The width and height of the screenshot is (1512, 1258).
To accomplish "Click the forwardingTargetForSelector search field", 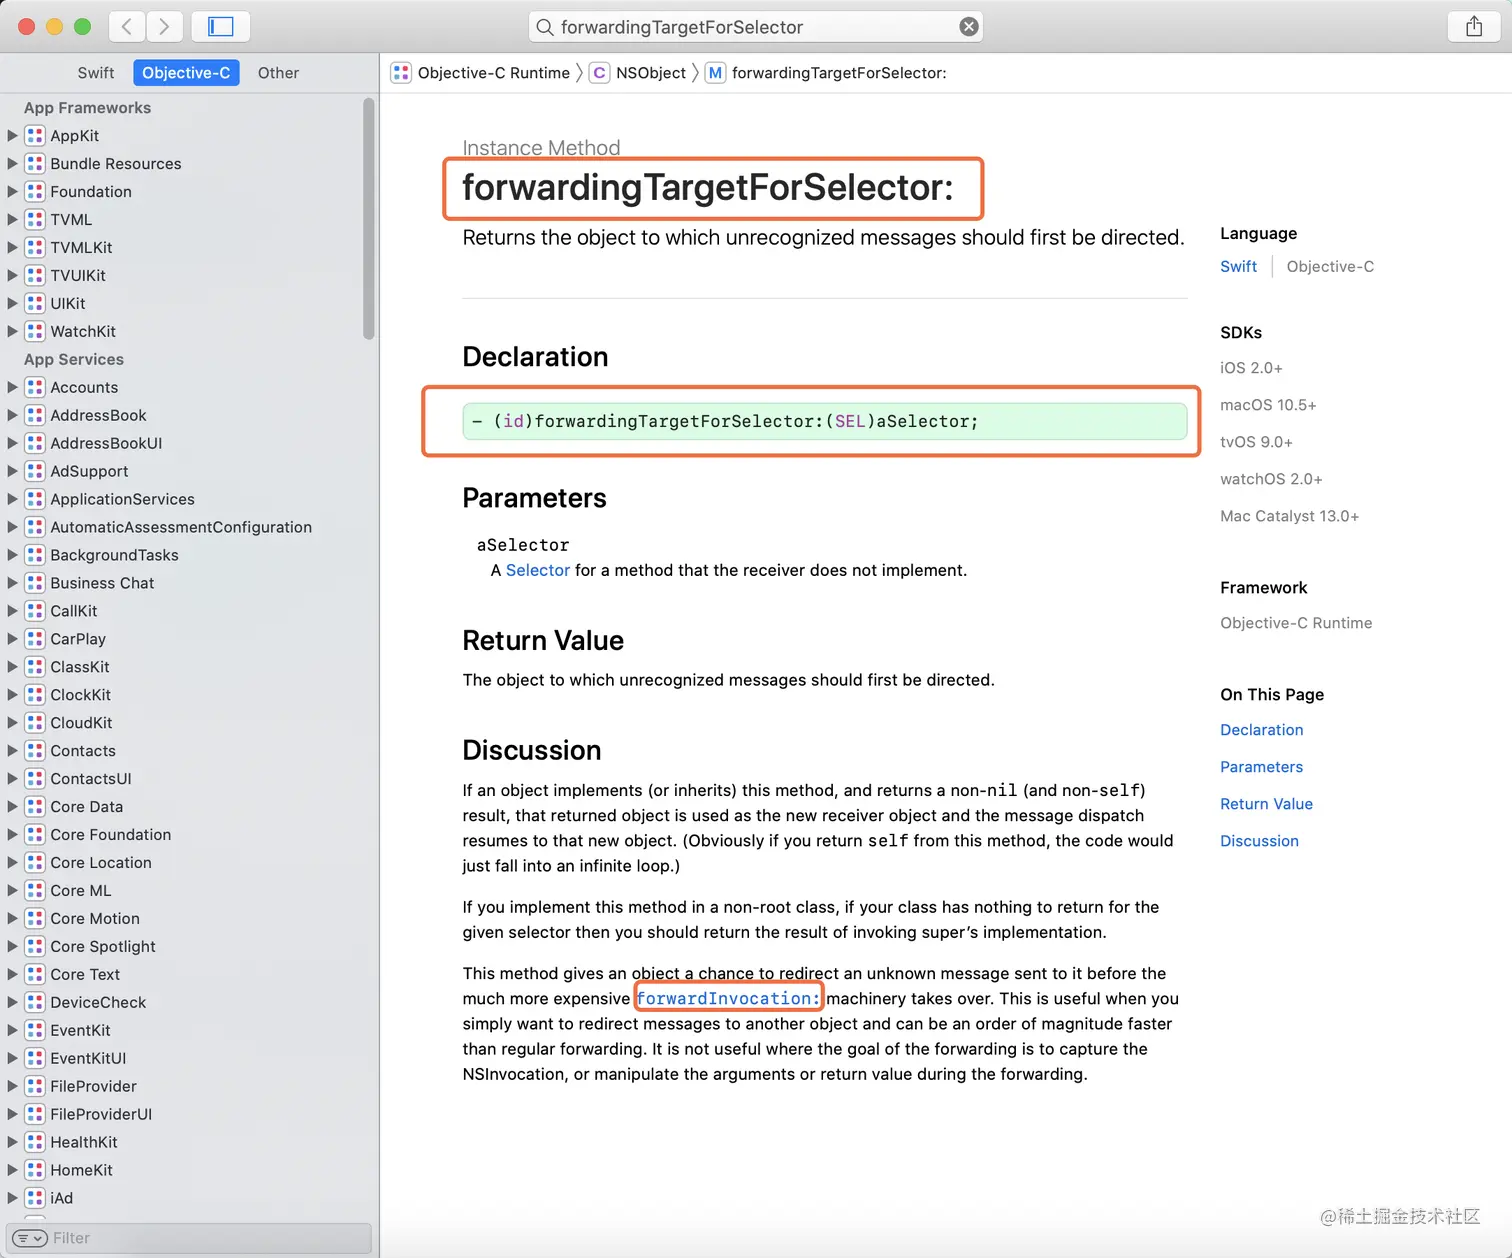I will [755, 27].
